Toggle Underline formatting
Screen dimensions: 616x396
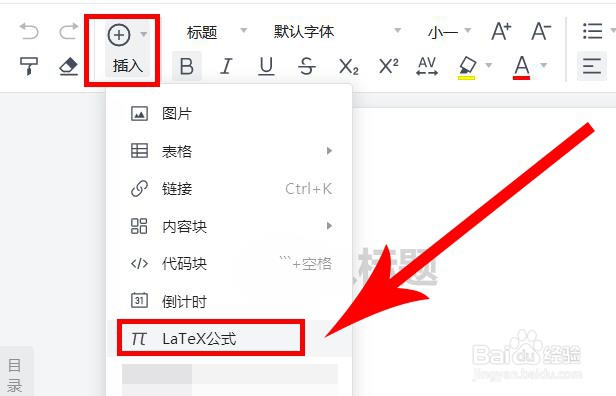(266, 66)
